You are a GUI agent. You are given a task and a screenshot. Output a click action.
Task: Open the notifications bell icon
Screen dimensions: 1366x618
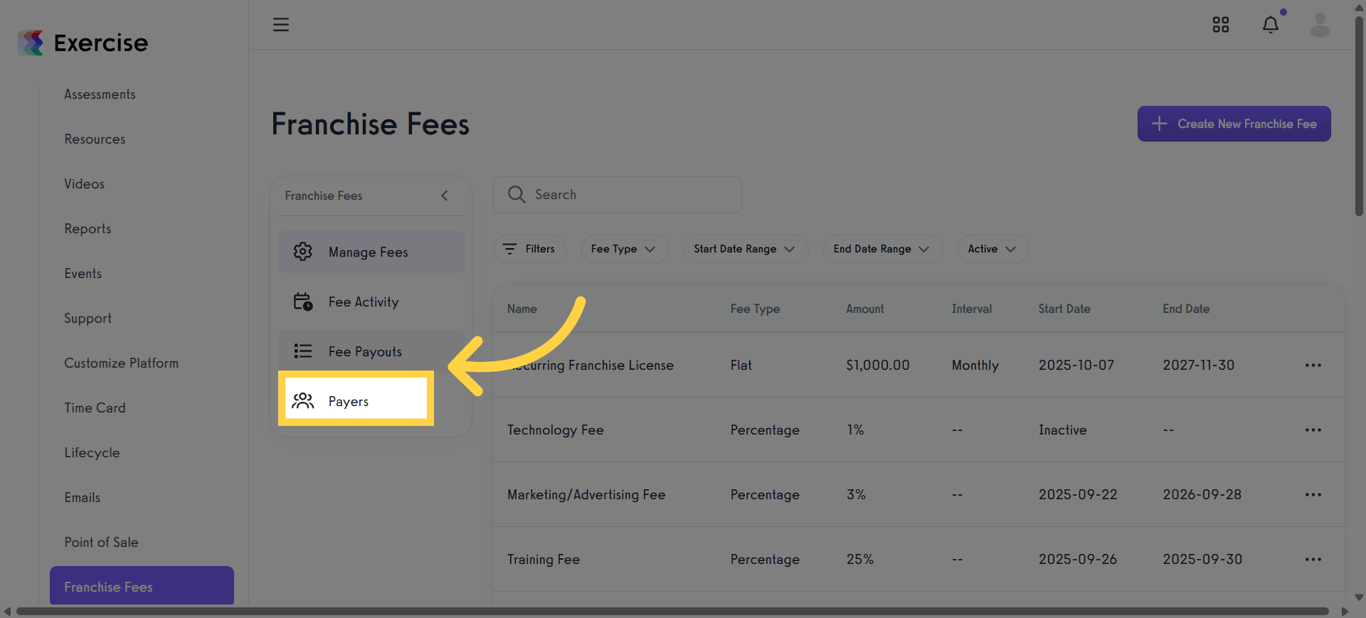tap(1270, 24)
